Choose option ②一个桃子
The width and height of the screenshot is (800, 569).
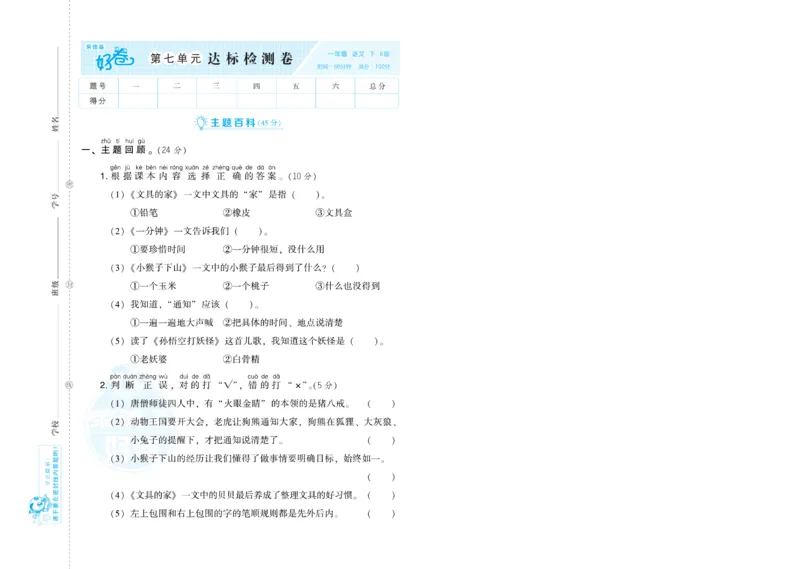click(x=246, y=286)
